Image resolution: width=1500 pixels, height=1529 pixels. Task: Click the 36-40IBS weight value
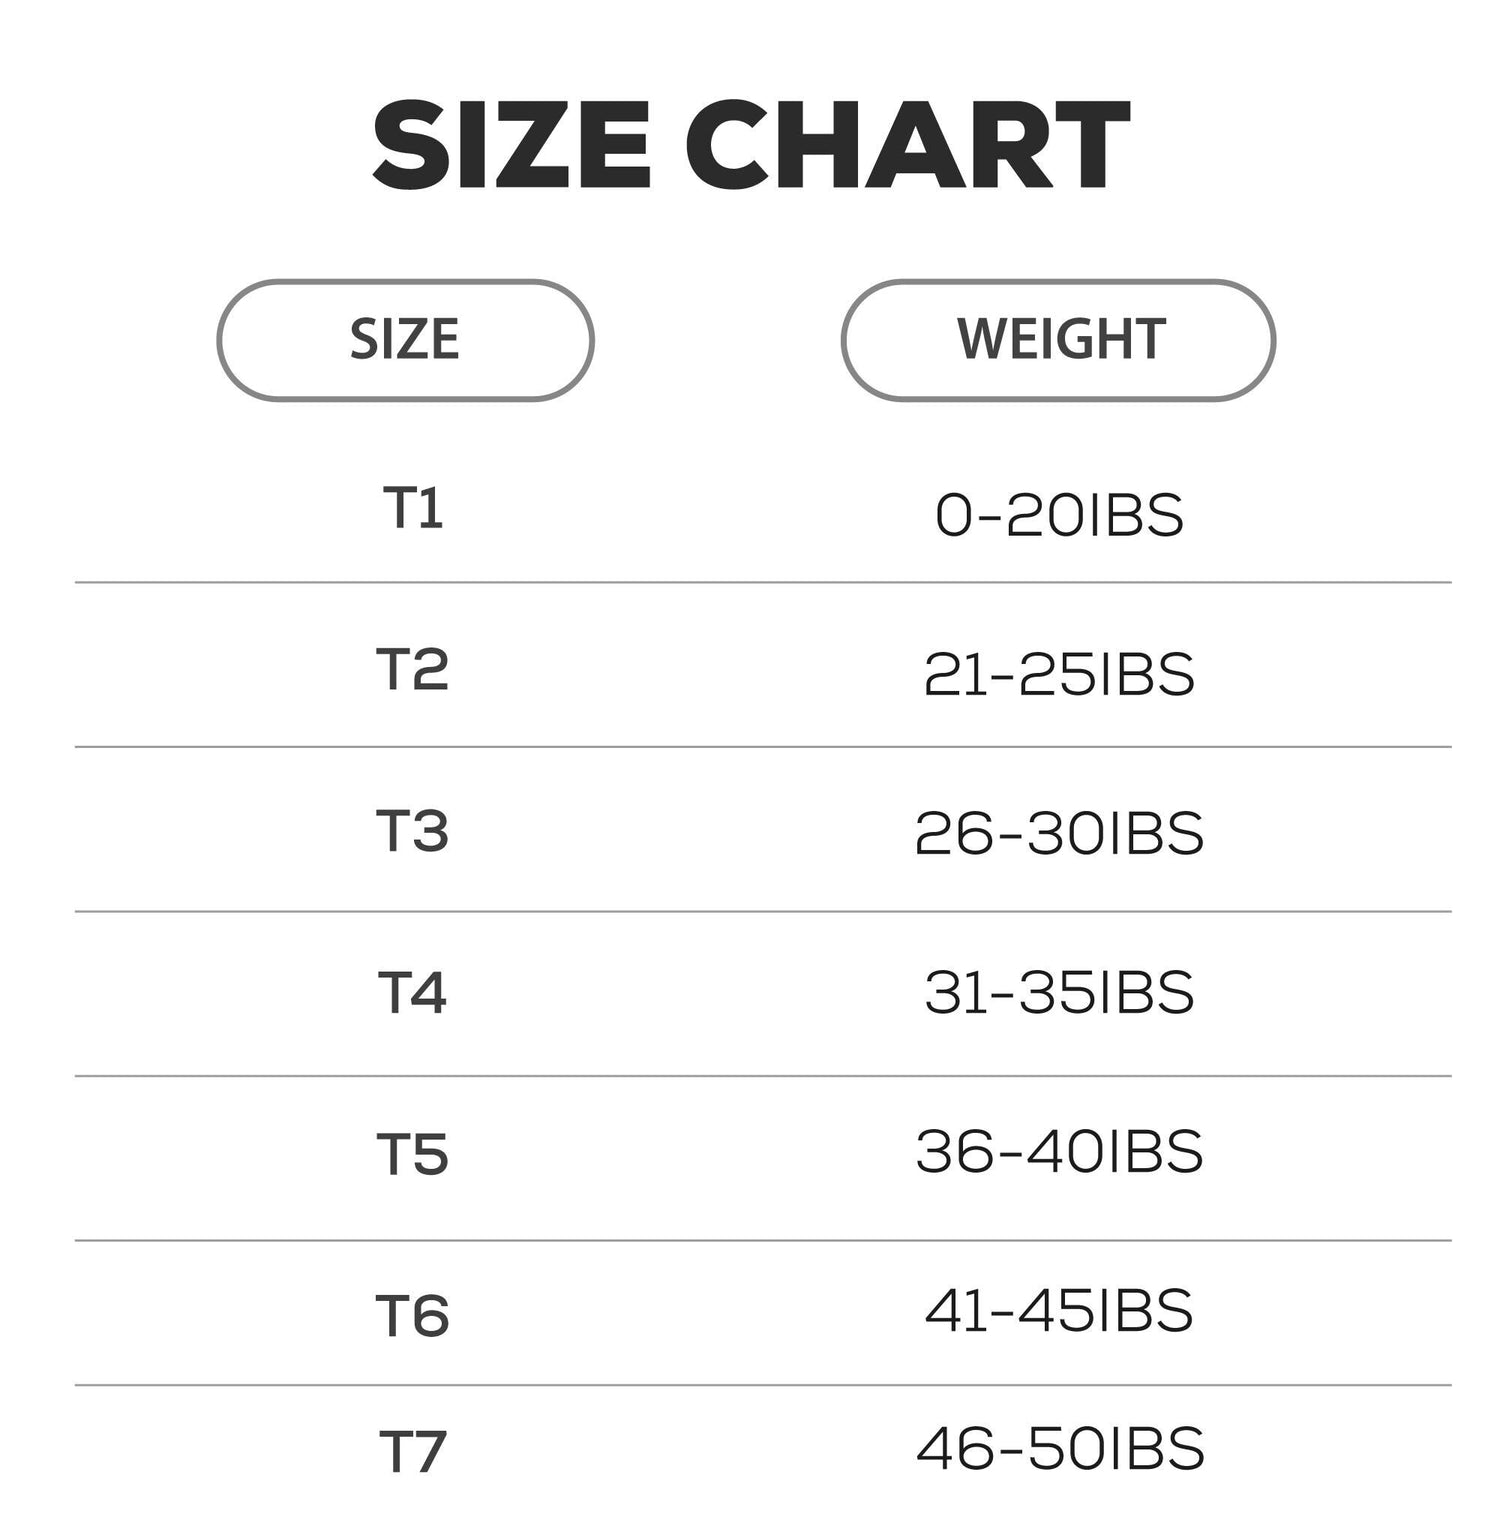coord(1059,1152)
